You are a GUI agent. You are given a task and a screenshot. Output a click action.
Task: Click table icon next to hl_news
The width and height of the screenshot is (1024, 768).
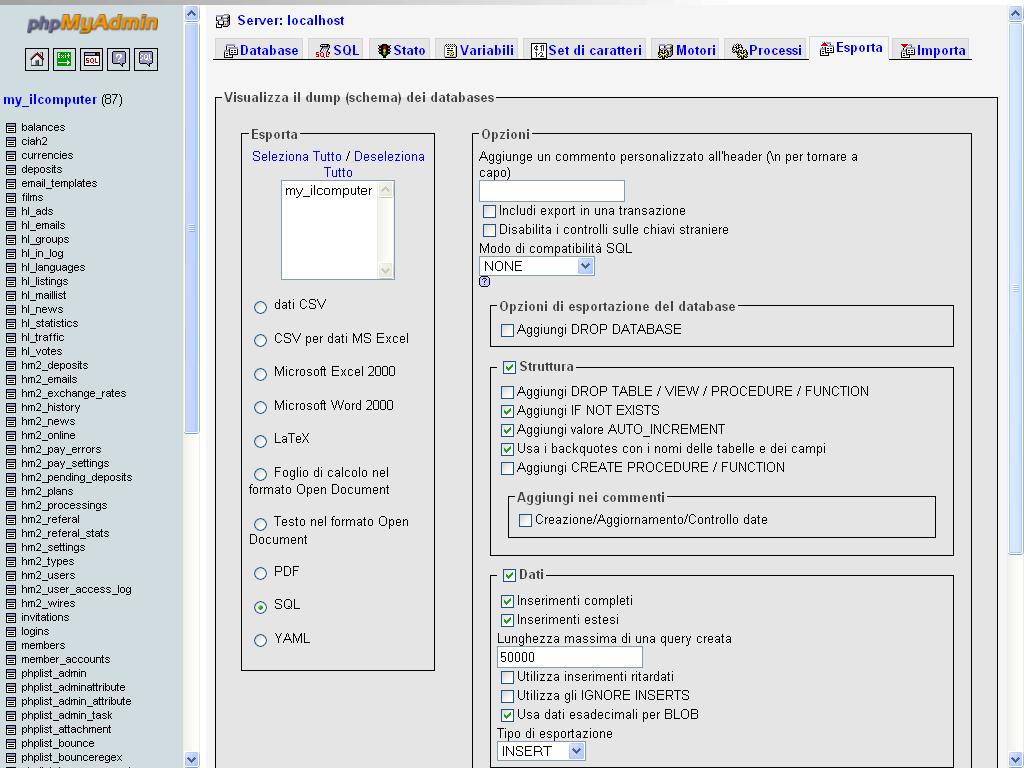10,310
